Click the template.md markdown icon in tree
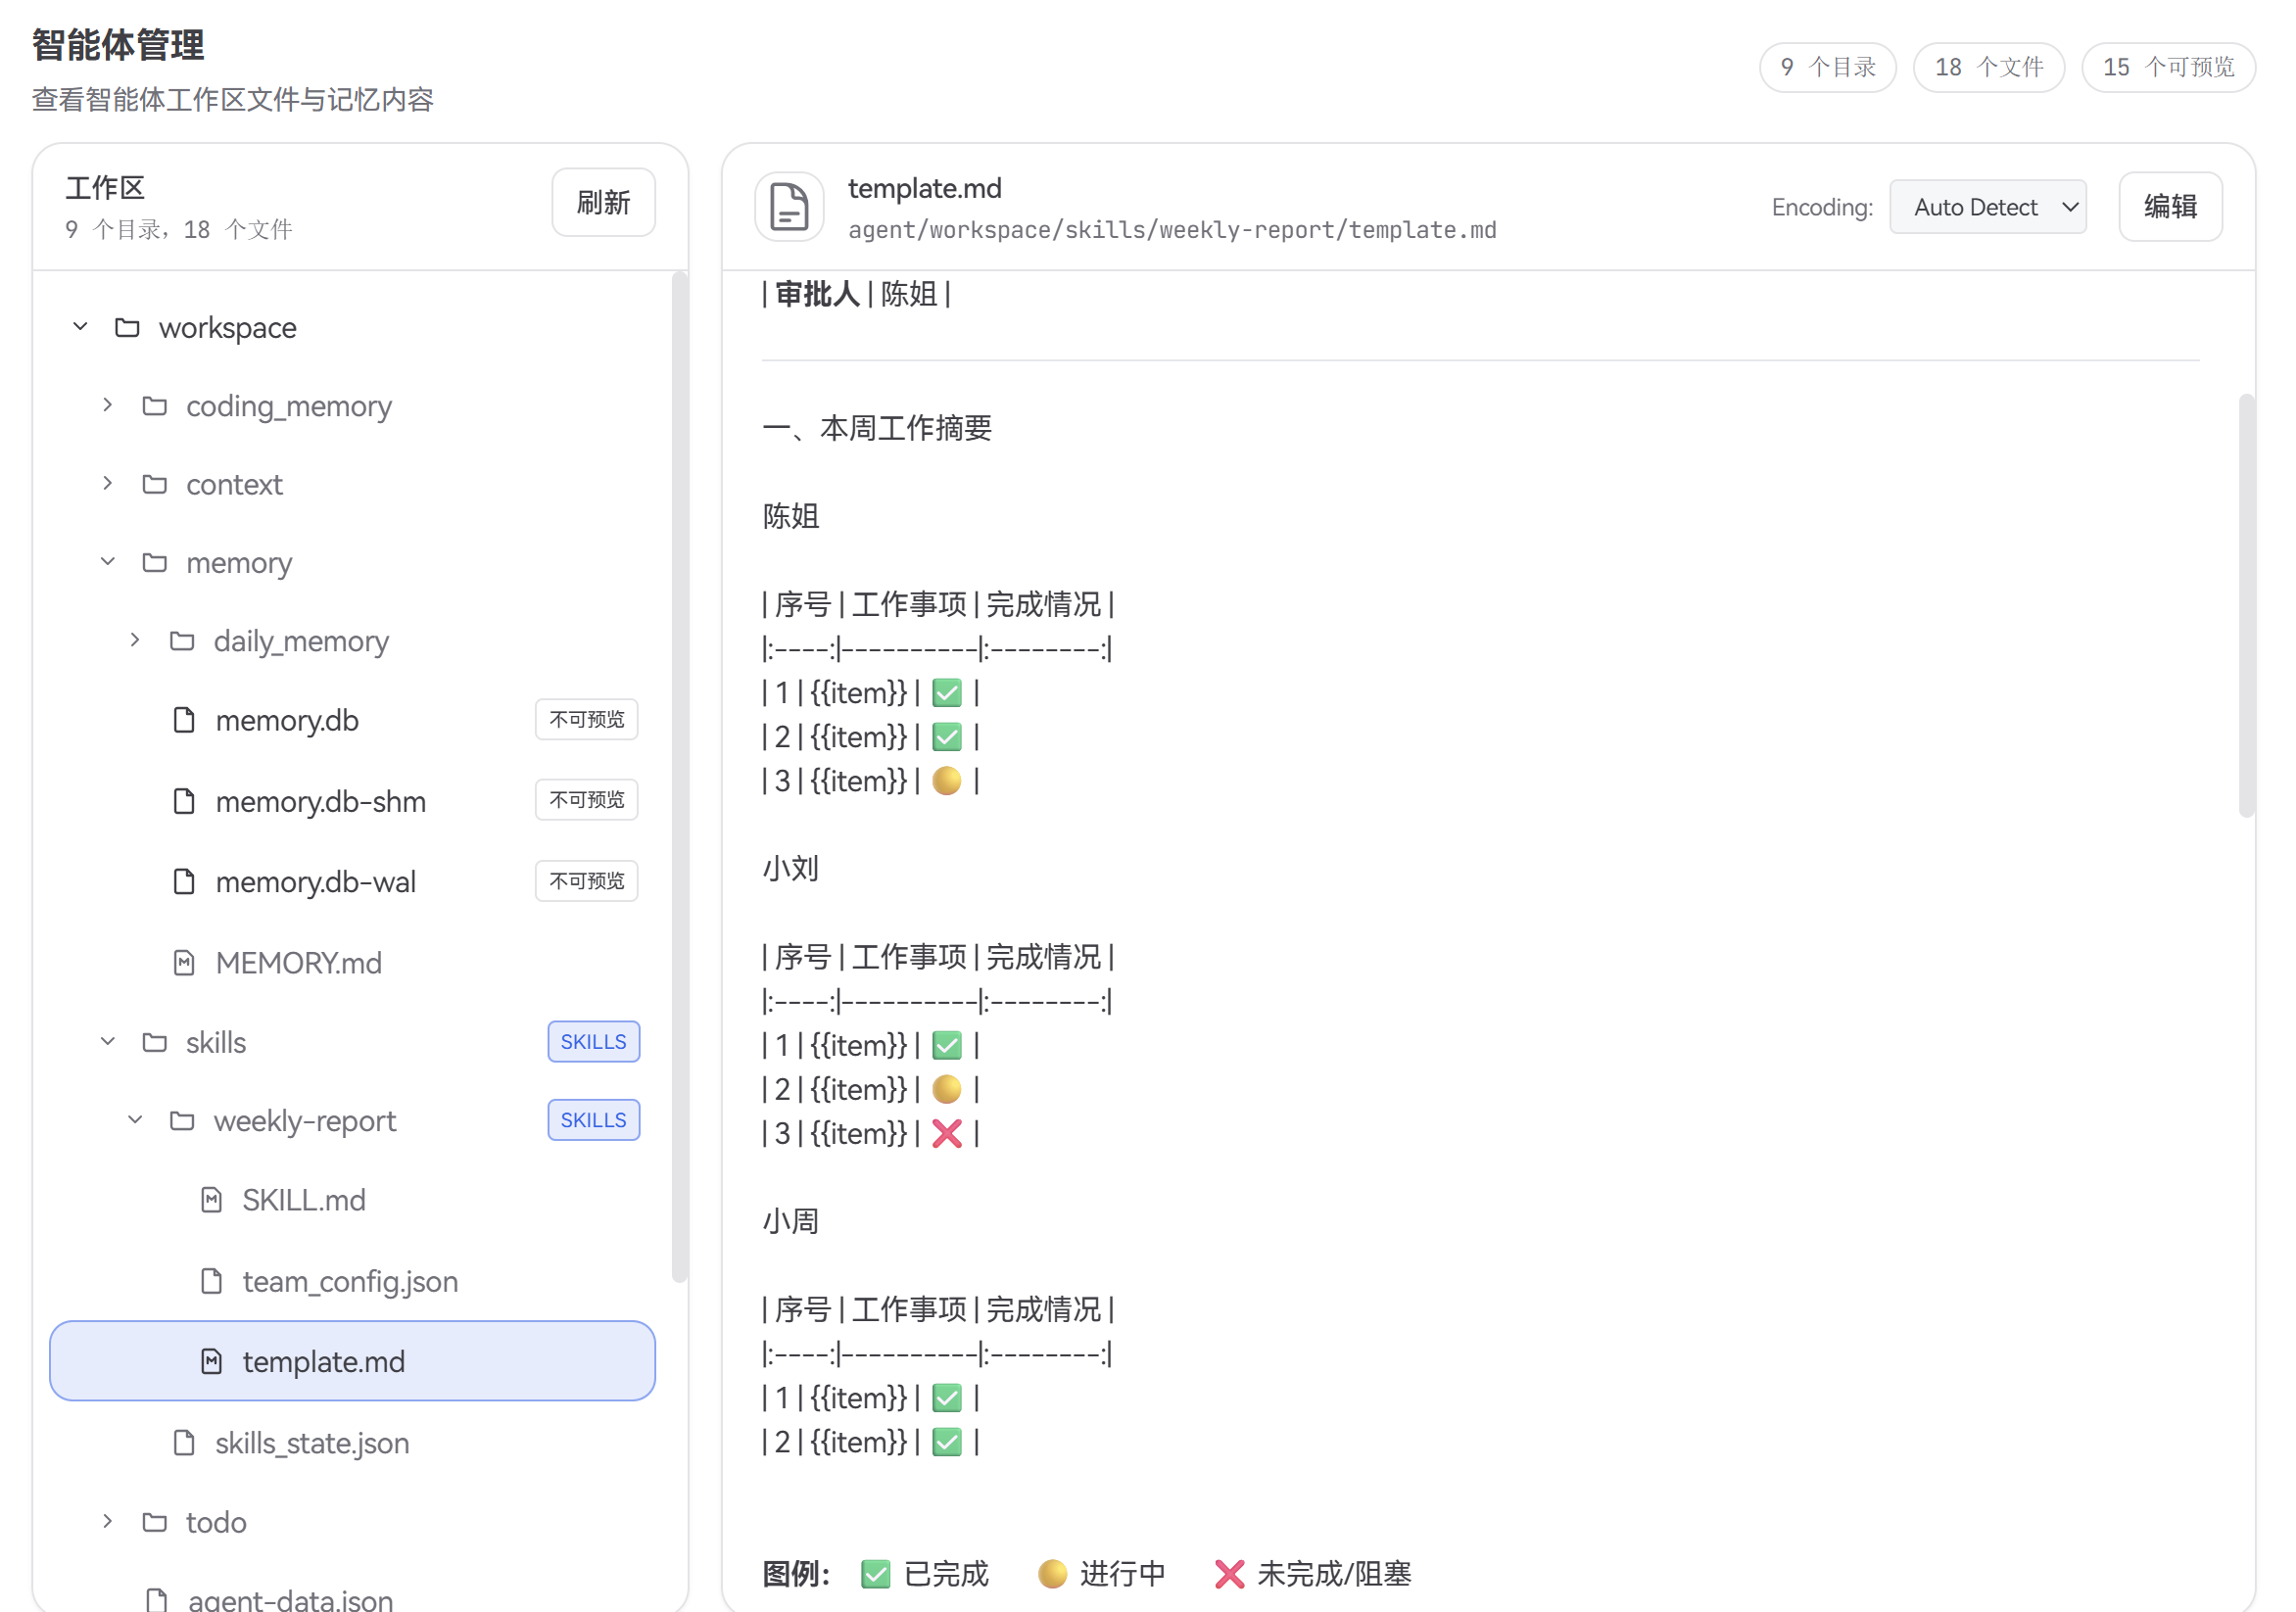The width and height of the screenshot is (2296, 1612). [211, 1361]
